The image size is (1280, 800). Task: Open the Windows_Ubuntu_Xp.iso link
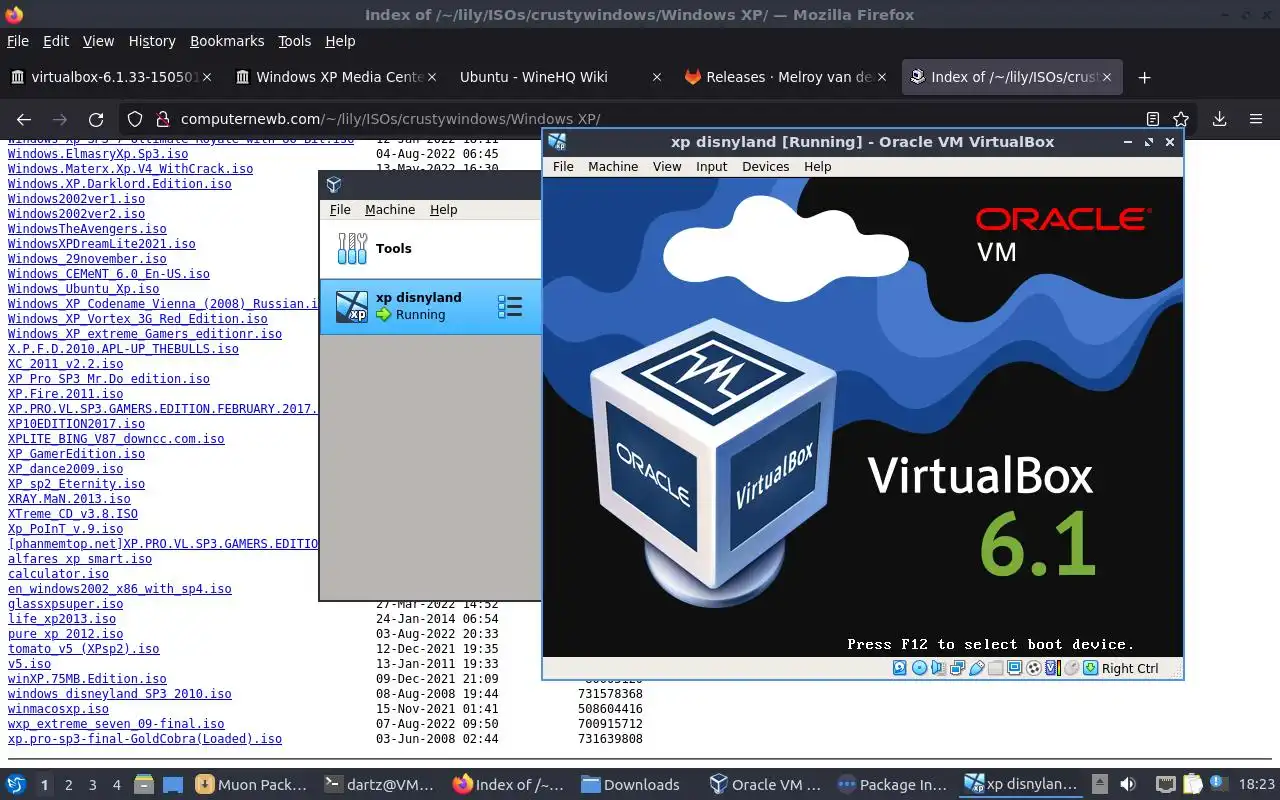tap(83, 289)
